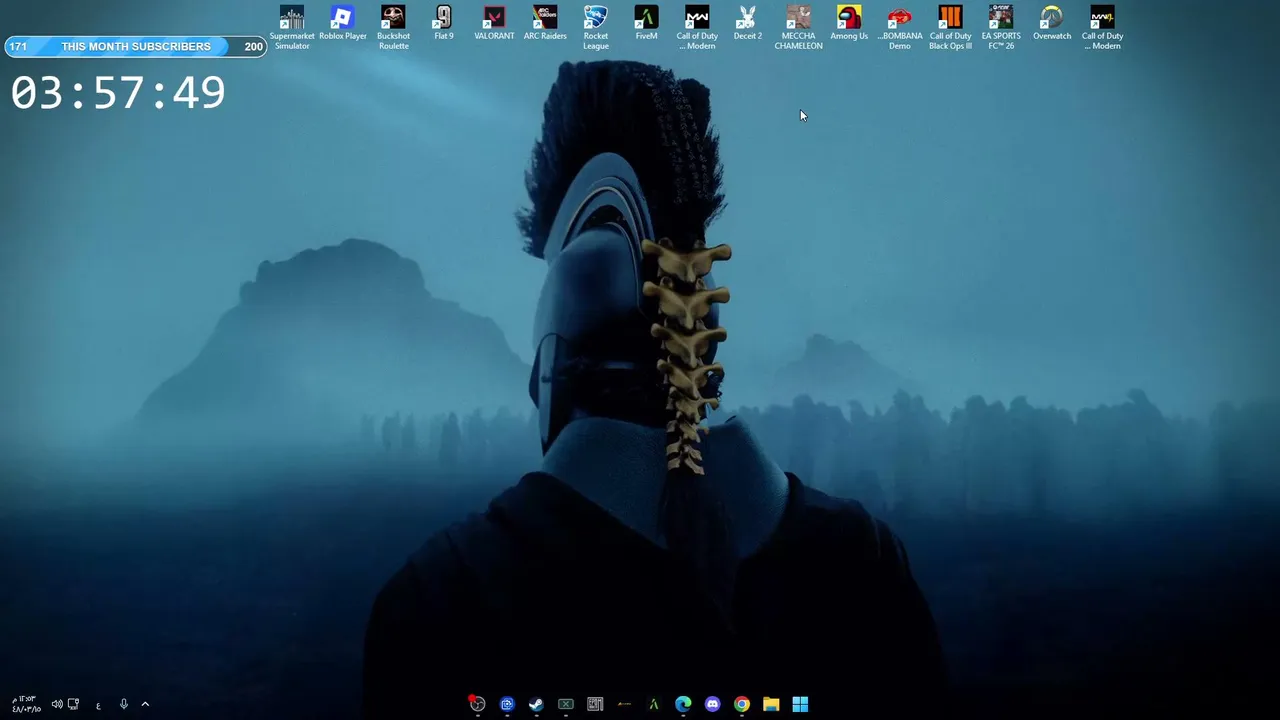Open Discord from the taskbar
The image size is (1280, 720).
pyautogui.click(x=712, y=704)
